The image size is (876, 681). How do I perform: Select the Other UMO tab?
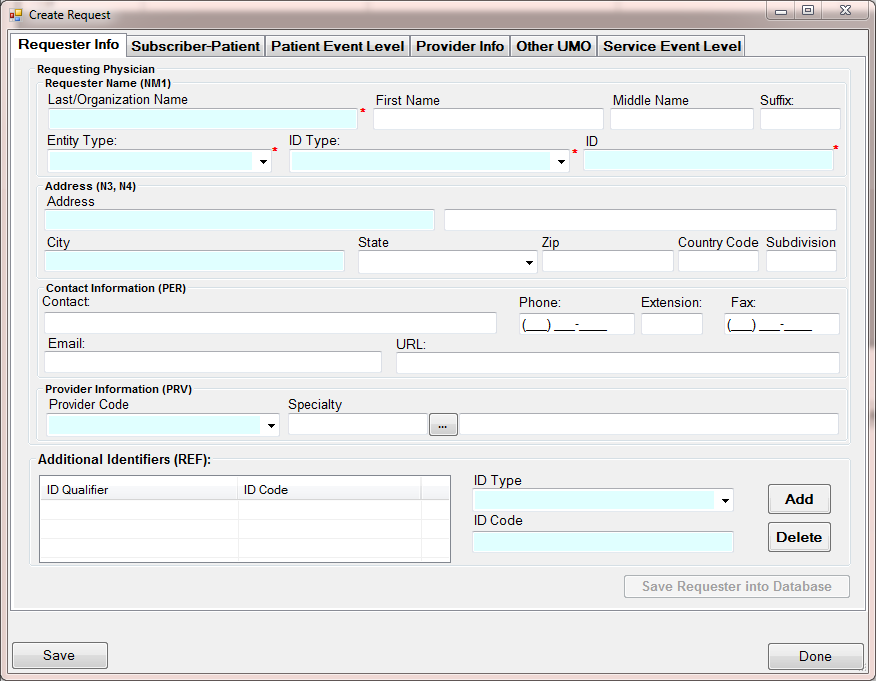pyautogui.click(x=554, y=46)
